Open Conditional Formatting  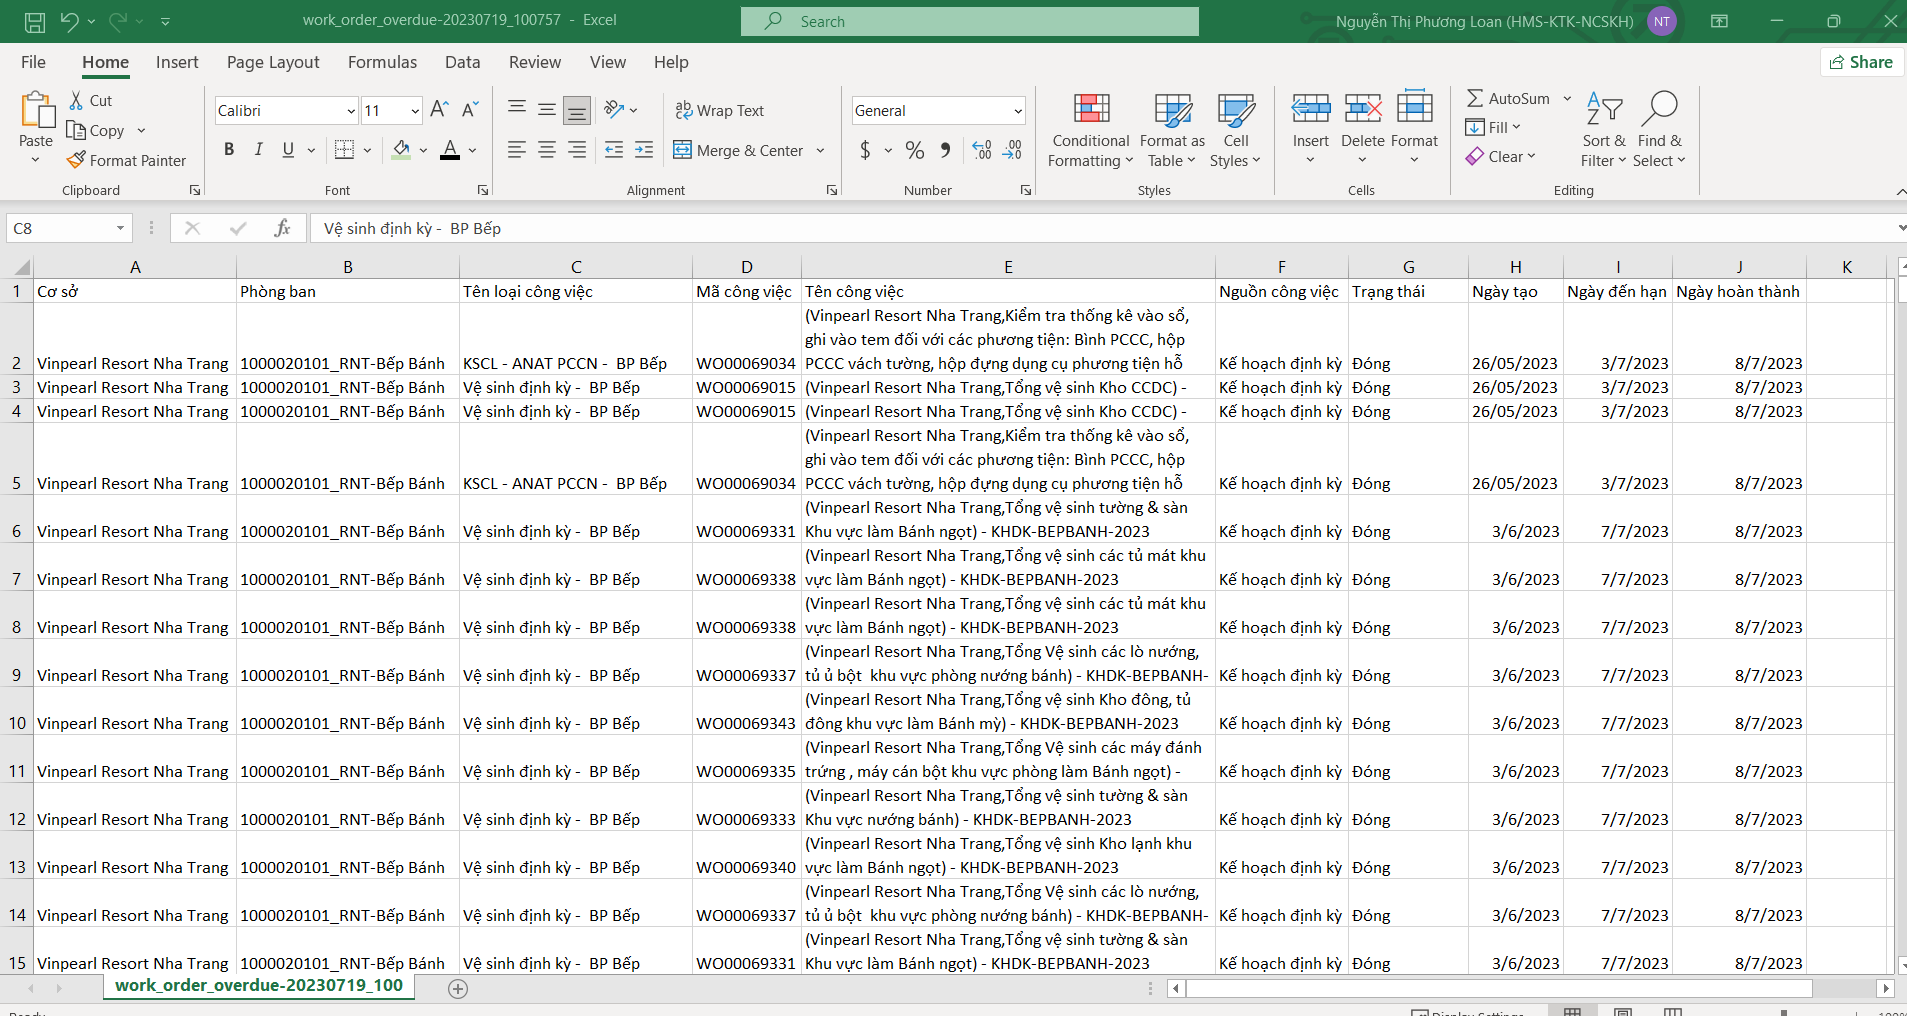[1091, 131]
